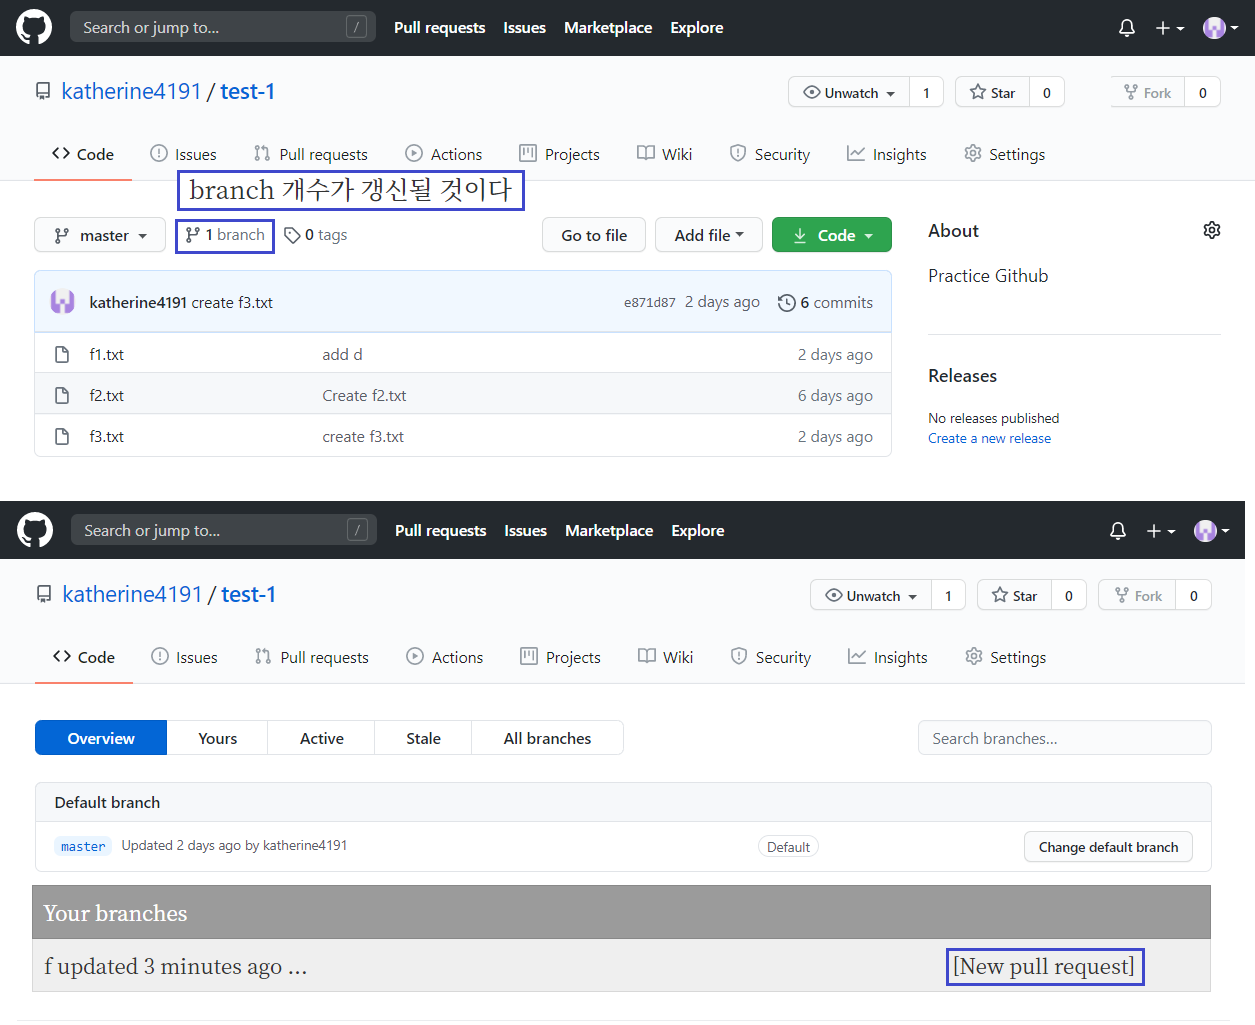Select the Active branches tab
1255x1025 pixels.
point(321,738)
